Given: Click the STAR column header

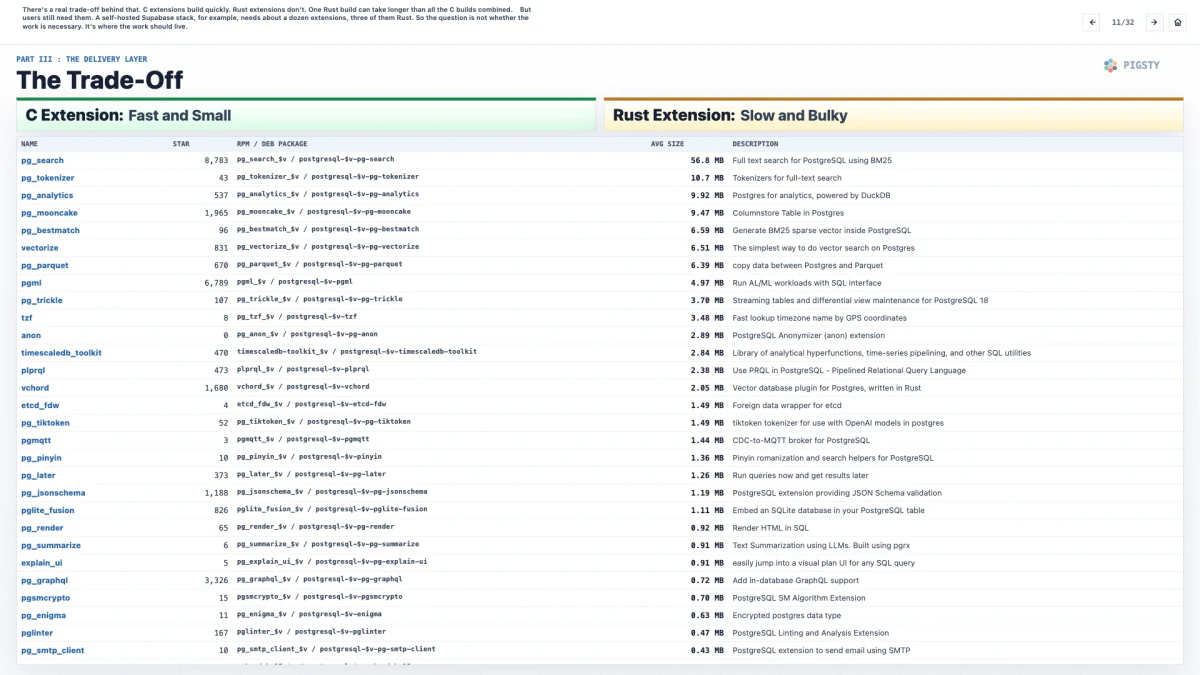Looking at the screenshot, I should click(x=181, y=144).
